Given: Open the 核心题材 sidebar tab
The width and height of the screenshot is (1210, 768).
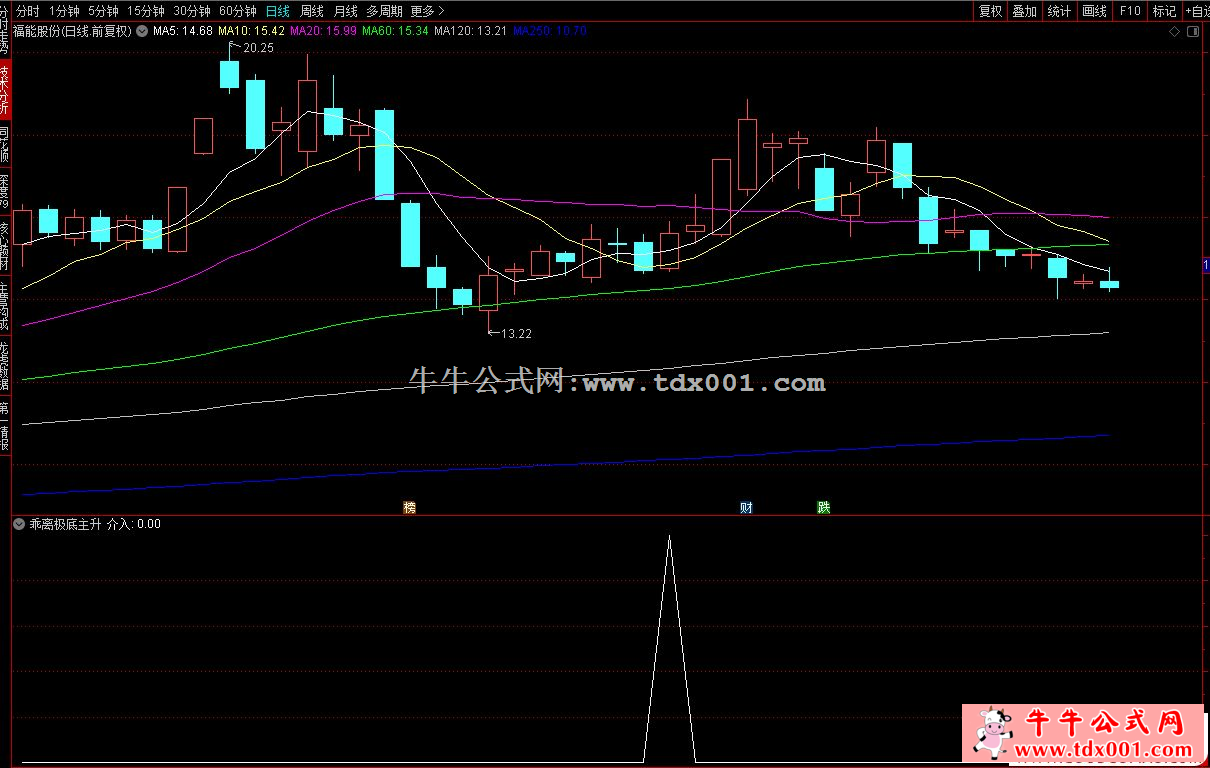Looking at the screenshot, I should [x=5, y=246].
